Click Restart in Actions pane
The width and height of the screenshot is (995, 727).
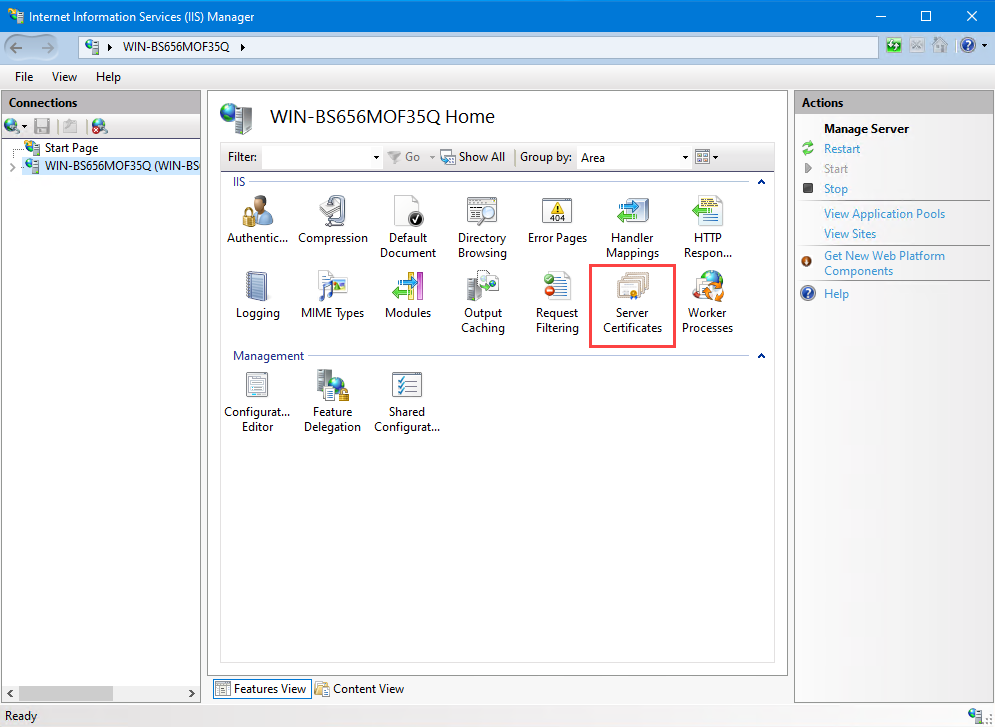pos(841,149)
